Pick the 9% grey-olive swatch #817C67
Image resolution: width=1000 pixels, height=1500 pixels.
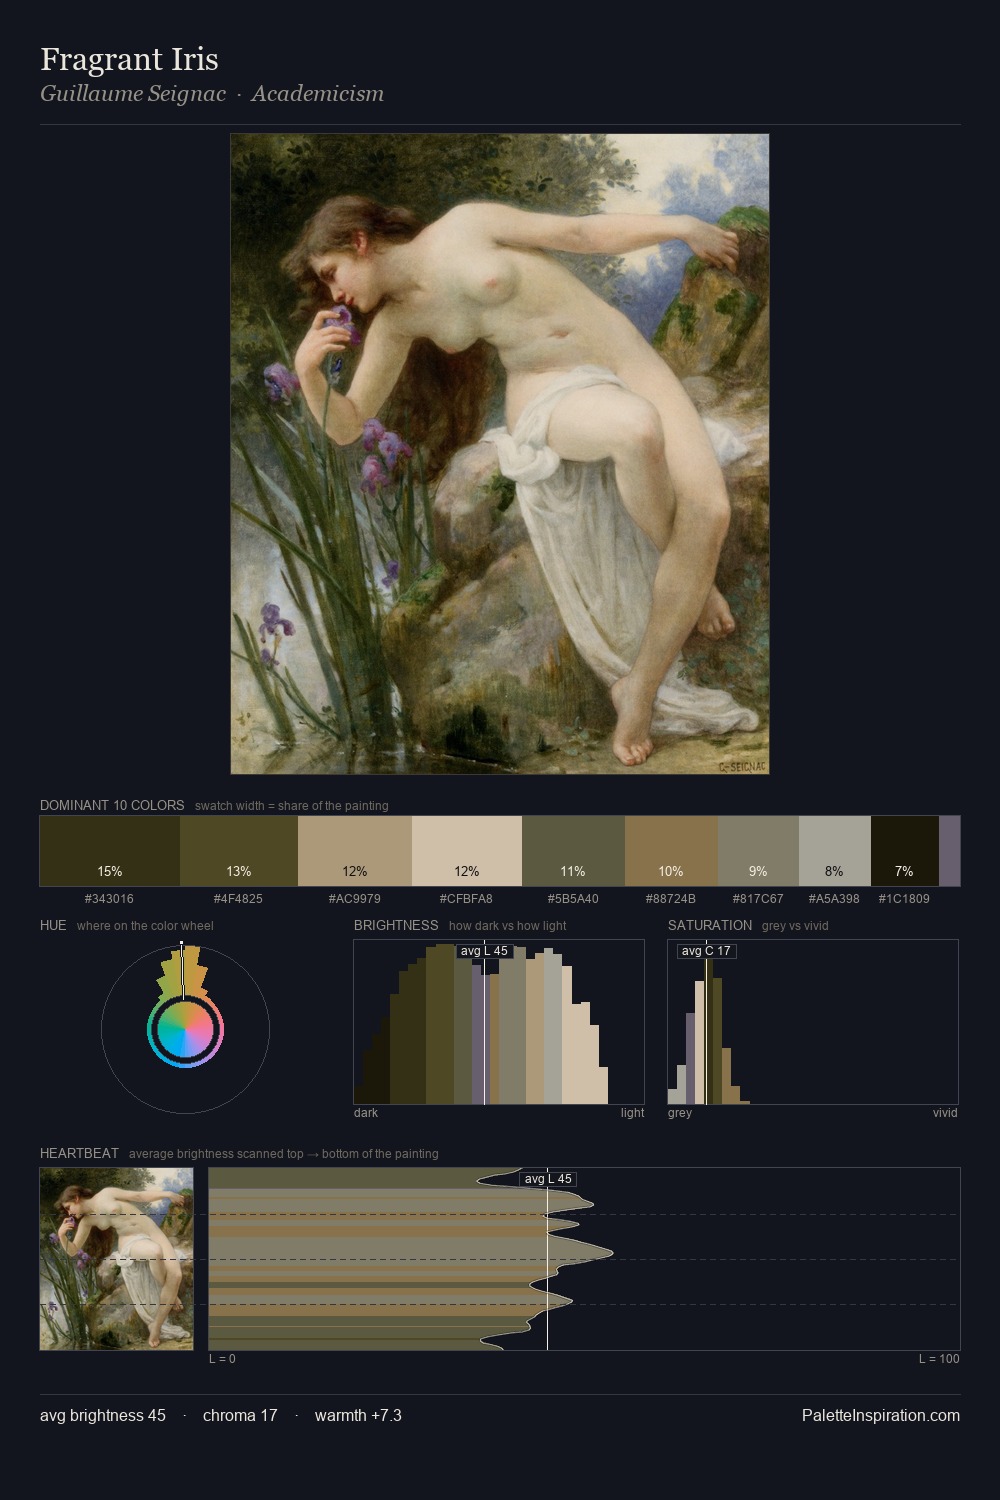point(758,851)
